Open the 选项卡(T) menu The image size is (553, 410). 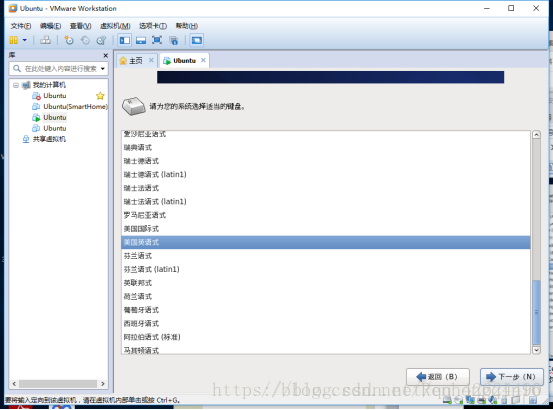[153, 26]
